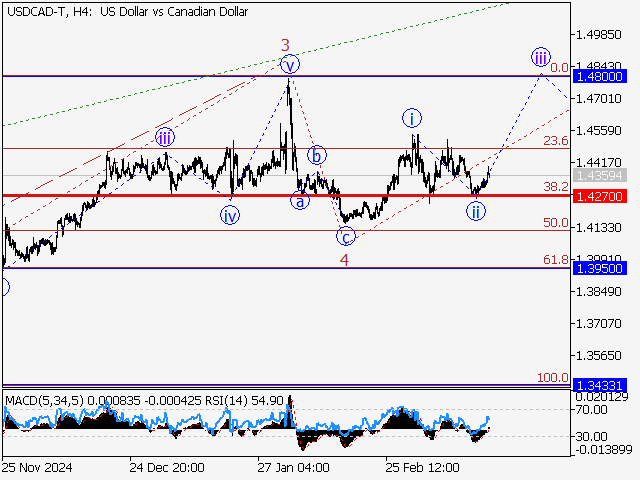Select the 23.6 Fibonacci level label
Viewport: 640px width, 480px height.
(x=556, y=141)
